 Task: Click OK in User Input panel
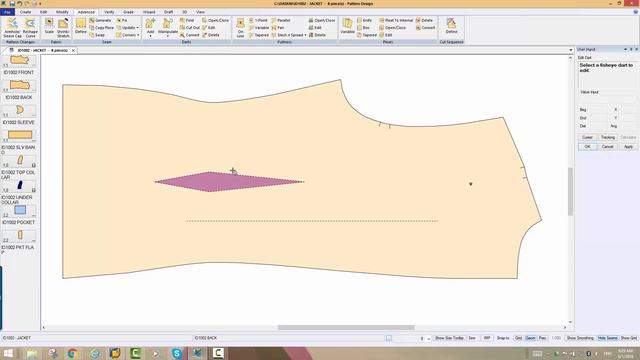coord(587,147)
